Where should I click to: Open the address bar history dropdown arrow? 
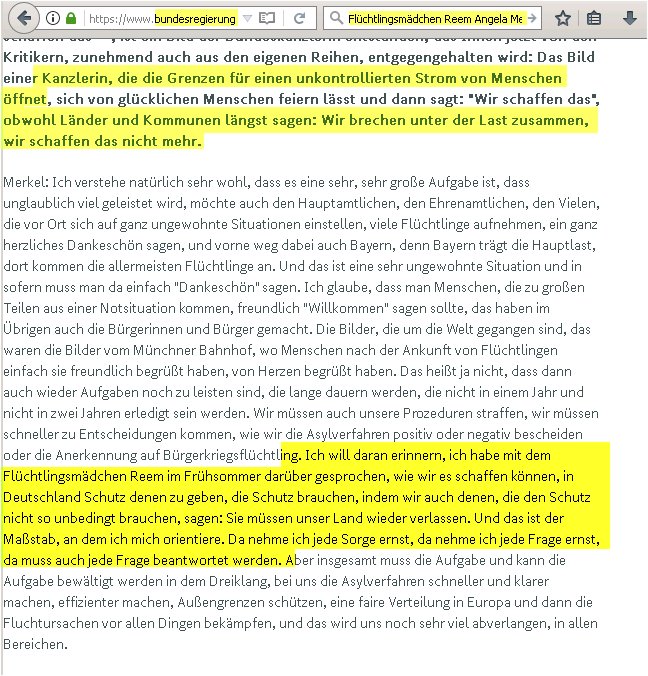(247, 19)
